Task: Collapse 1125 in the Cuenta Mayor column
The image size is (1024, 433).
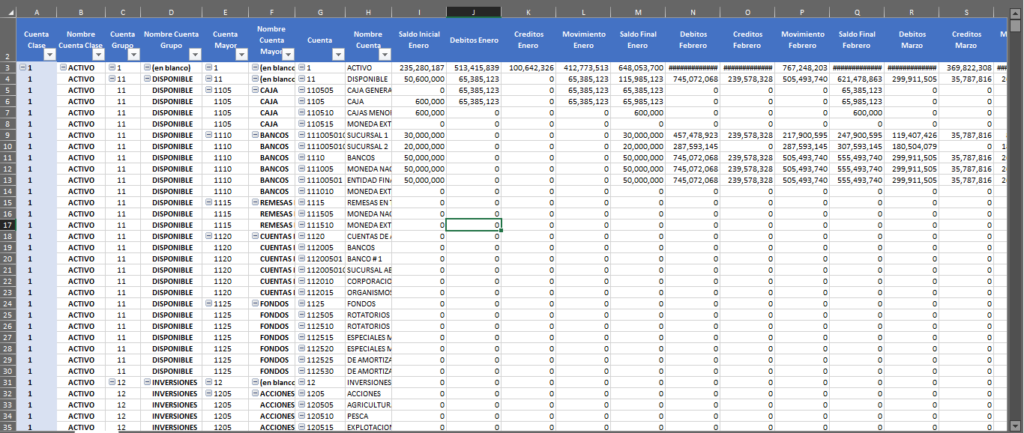Action: click(208, 304)
